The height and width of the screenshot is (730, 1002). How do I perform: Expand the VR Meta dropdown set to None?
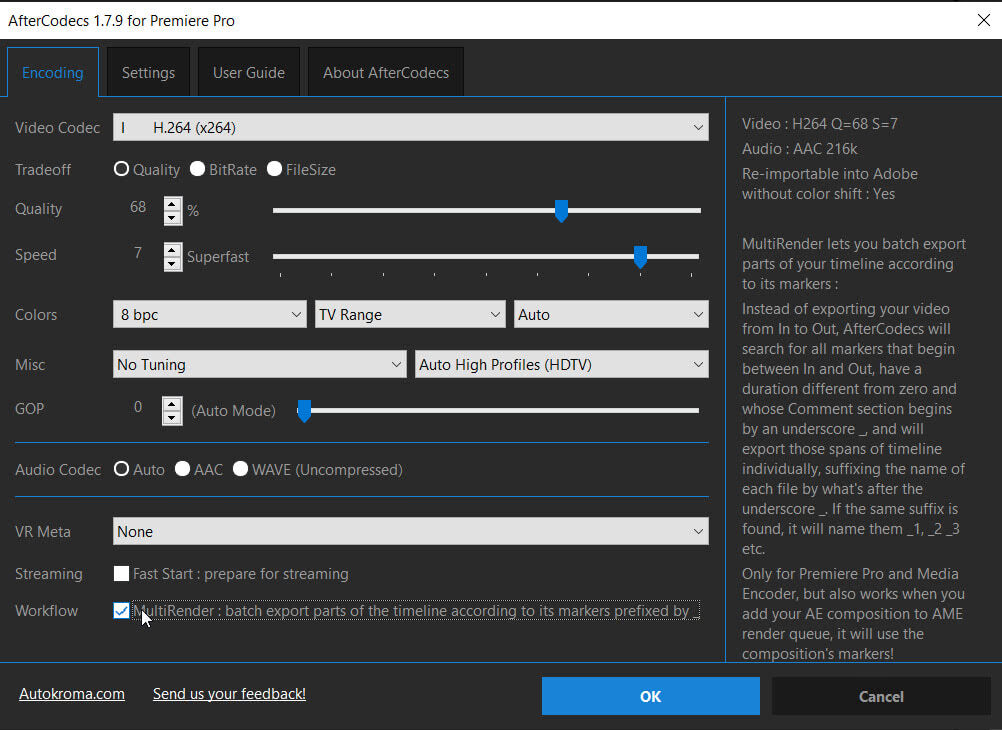click(x=410, y=531)
